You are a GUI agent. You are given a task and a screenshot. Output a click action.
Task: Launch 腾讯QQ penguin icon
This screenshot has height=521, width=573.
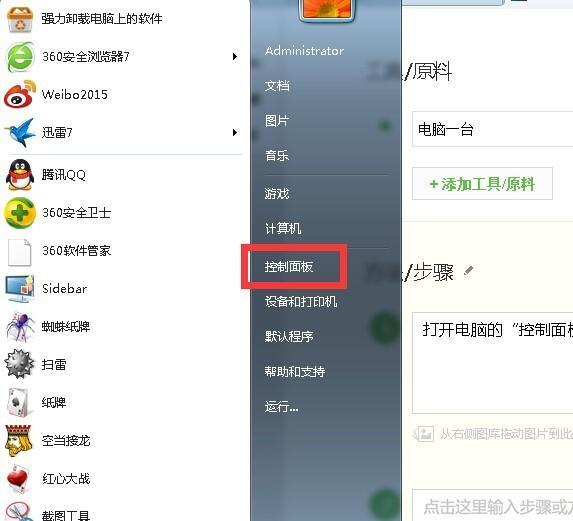click(x=20, y=175)
